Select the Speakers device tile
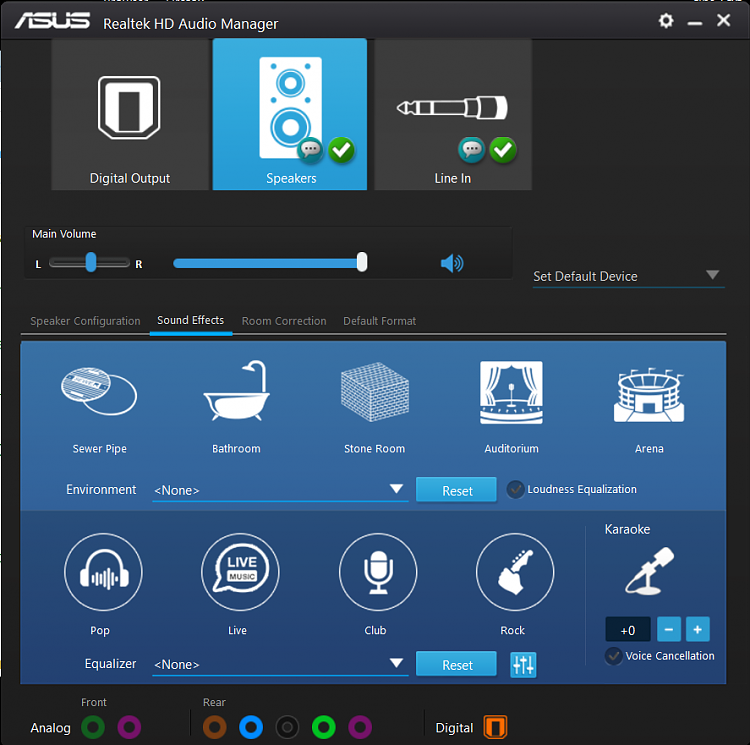Viewport: 750px width, 745px height. pos(290,115)
